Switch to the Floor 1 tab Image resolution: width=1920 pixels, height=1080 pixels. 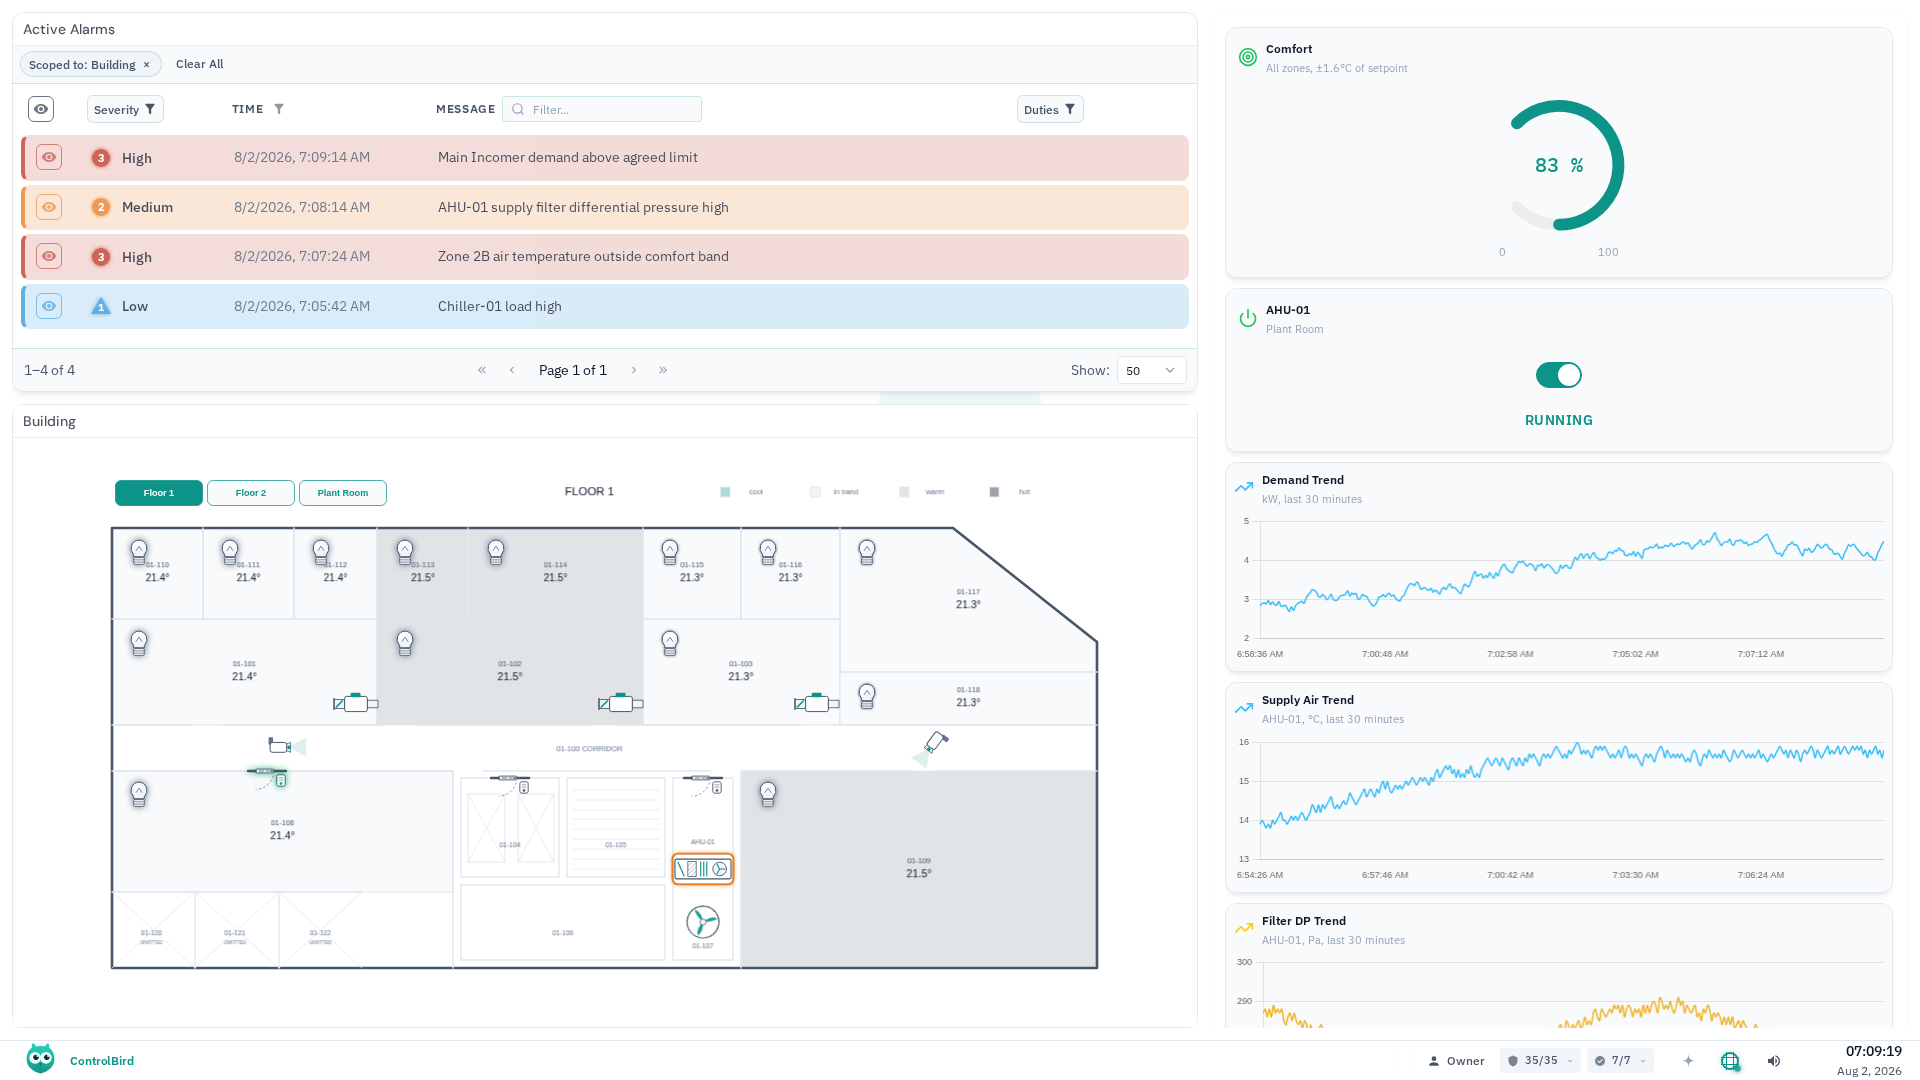point(159,493)
